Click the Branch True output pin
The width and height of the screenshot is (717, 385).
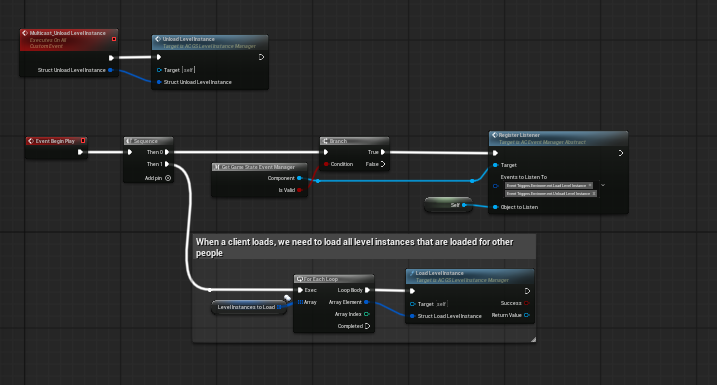(383, 152)
